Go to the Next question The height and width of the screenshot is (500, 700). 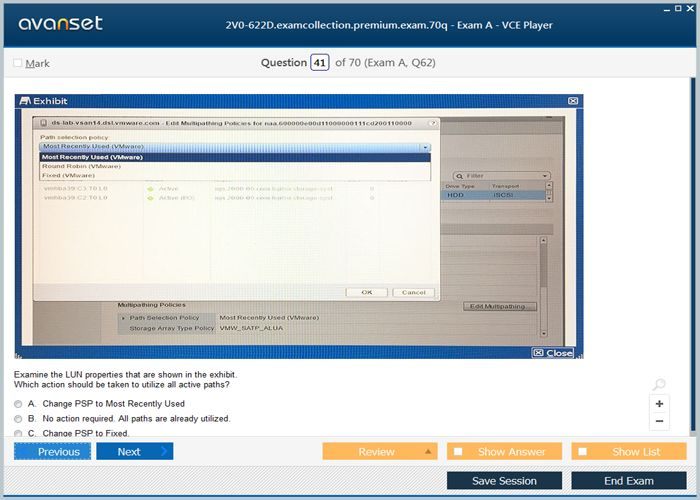134,452
